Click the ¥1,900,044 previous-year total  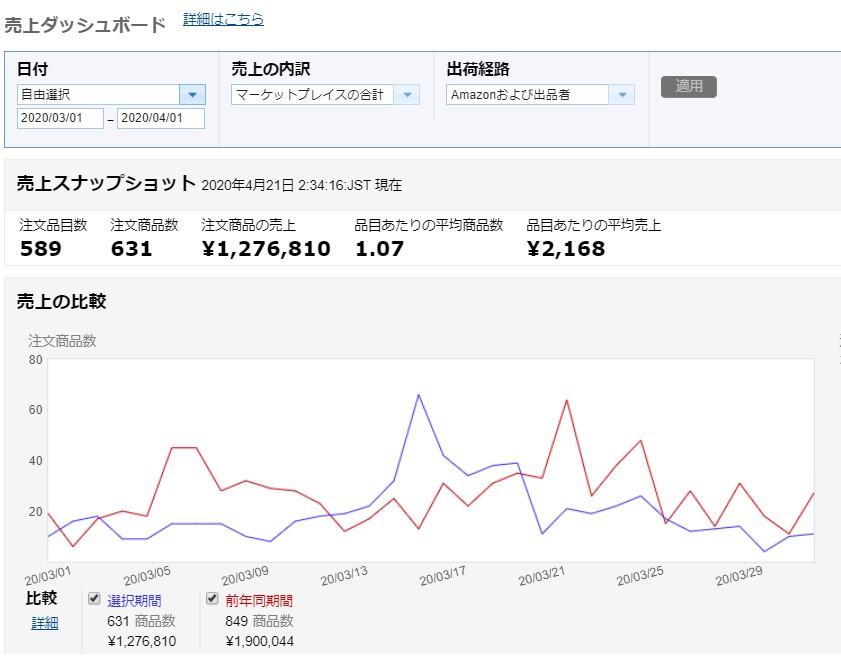click(x=259, y=641)
